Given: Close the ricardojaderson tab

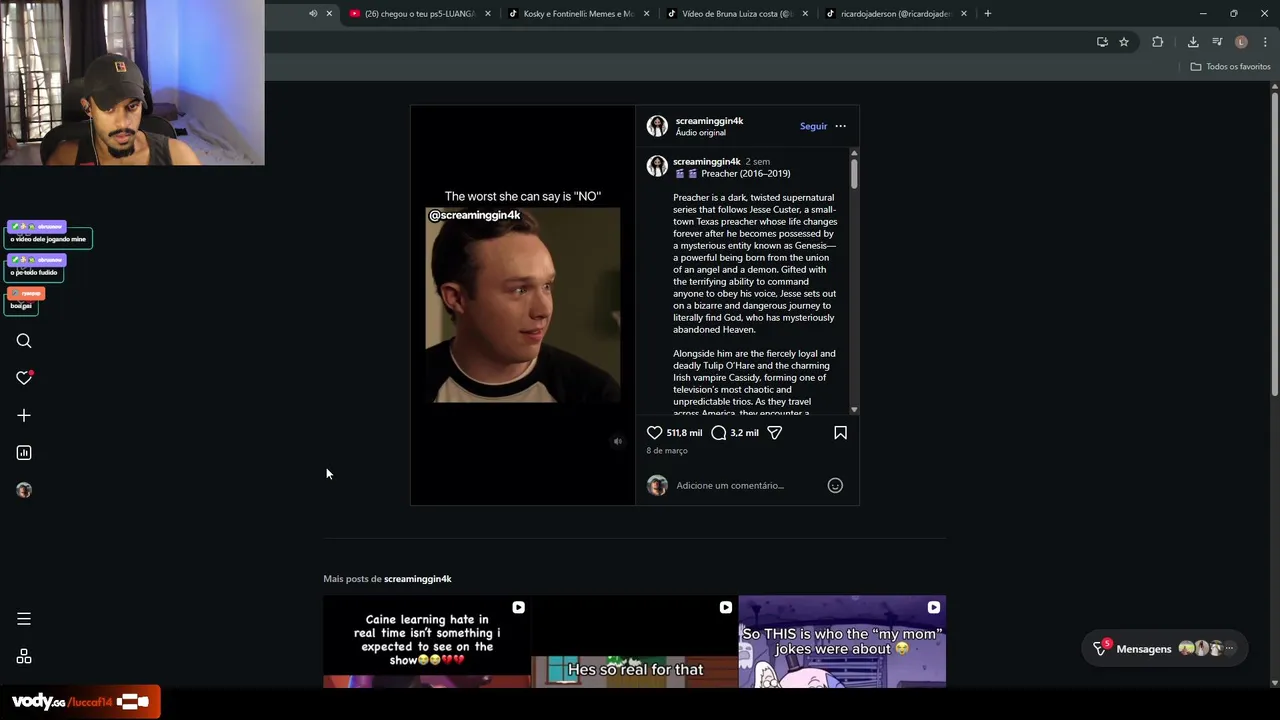Looking at the screenshot, I should [x=964, y=14].
